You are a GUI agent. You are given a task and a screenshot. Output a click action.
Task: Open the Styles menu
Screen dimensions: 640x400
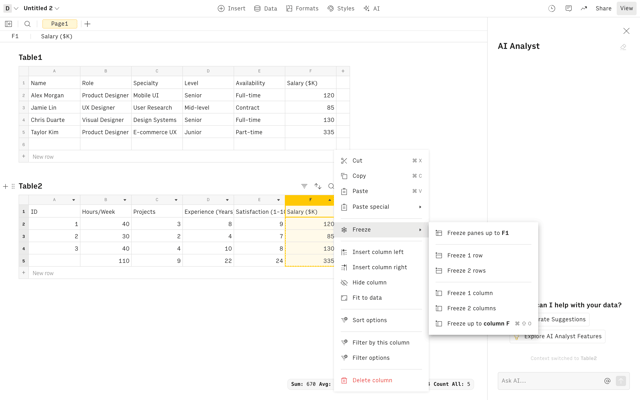point(341,9)
